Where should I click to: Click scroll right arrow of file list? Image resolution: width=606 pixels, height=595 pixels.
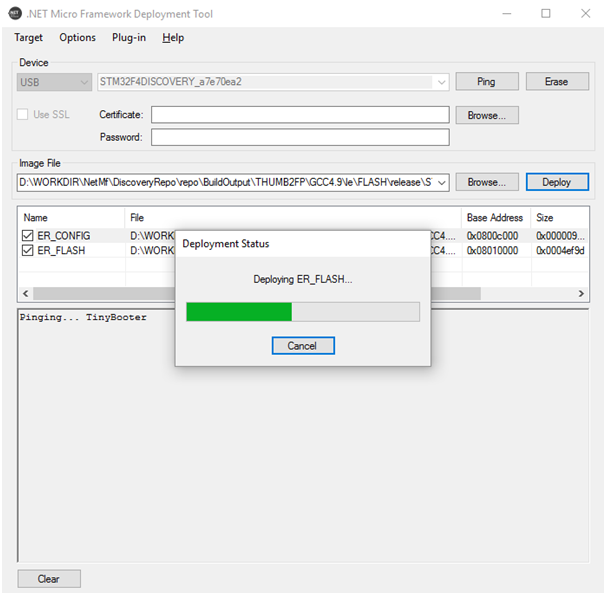coord(581,294)
